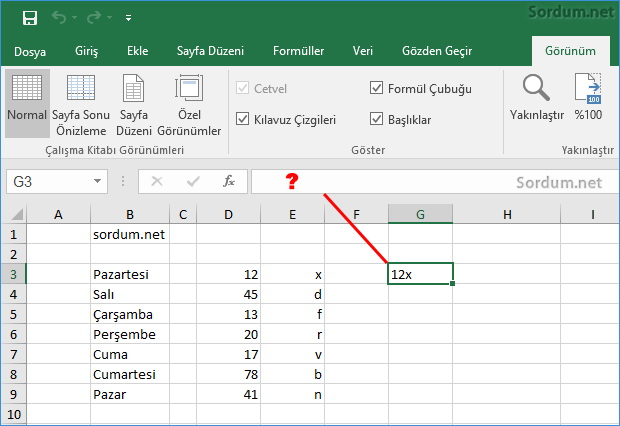Select column H header
The height and width of the screenshot is (426, 620).
507,214
